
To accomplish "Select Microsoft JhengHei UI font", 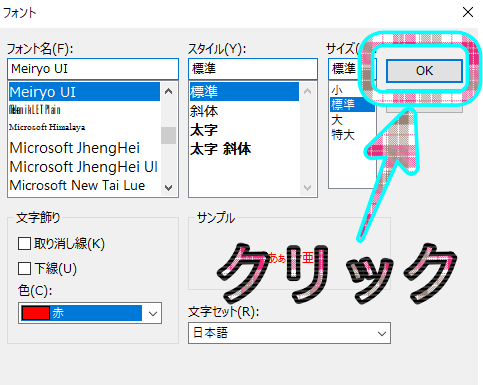I will pos(84,167).
